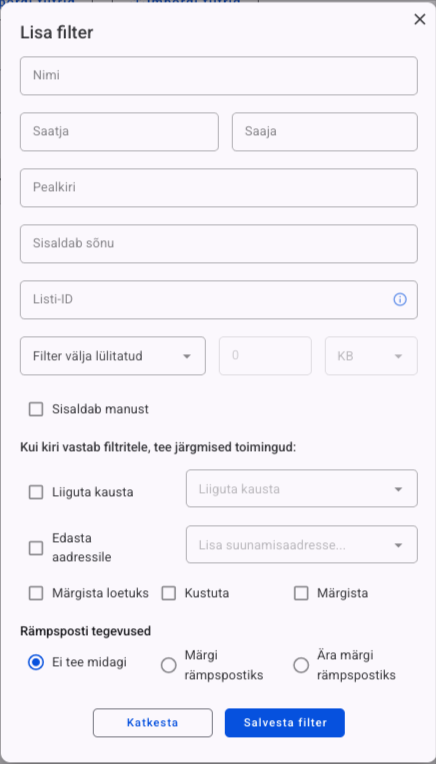Click the Salvesta filter button
This screenshot has height=764, width=436.
pyautogui.click(x=285, y=723)
